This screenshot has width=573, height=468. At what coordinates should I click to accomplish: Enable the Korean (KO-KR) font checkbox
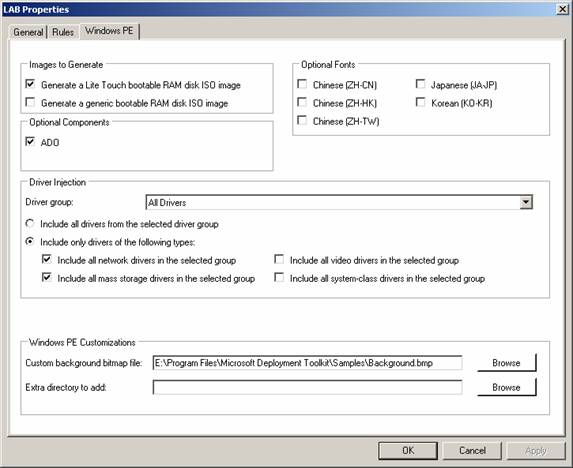coord(421,102)
